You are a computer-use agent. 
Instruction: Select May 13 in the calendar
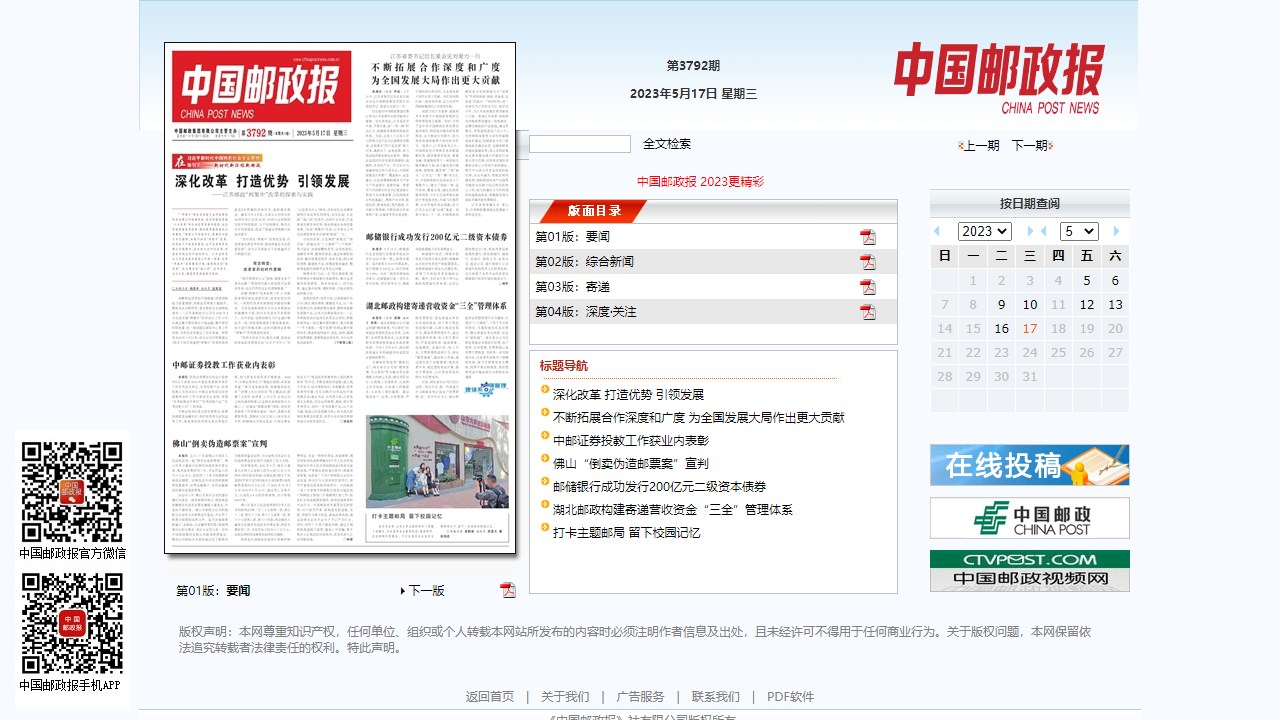pos(1115,304)
